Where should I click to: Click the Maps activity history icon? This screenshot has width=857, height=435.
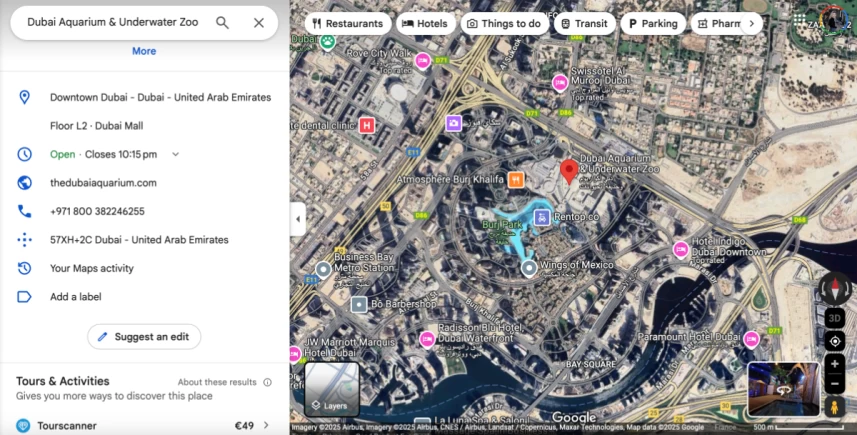point(24,268)
